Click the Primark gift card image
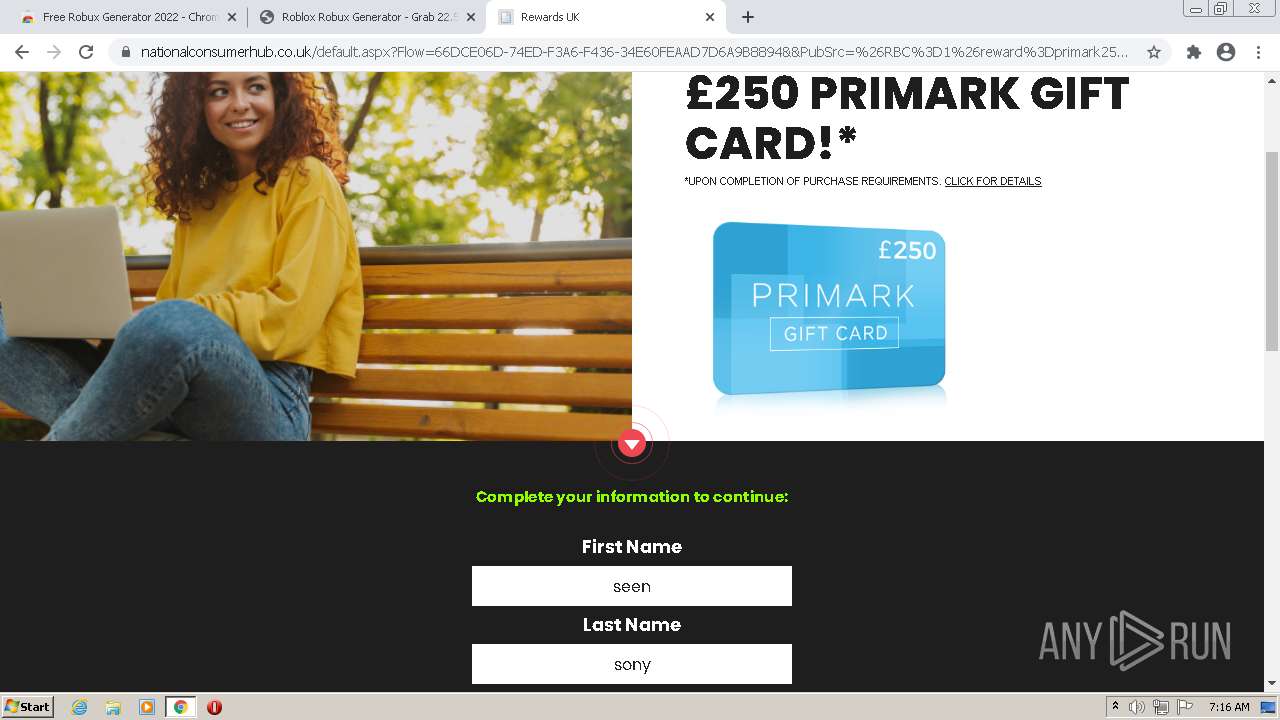This screenshot has height=720, width=1280. click(829, 309)
